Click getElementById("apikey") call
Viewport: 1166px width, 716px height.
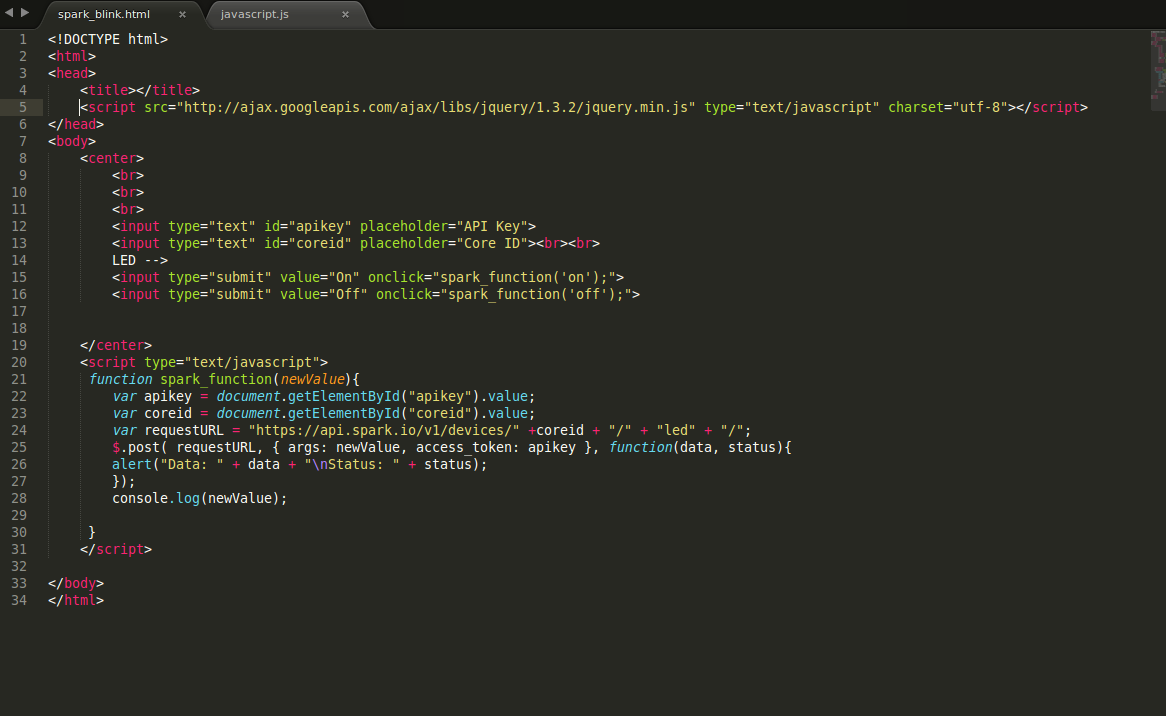[x=384, y=396]
